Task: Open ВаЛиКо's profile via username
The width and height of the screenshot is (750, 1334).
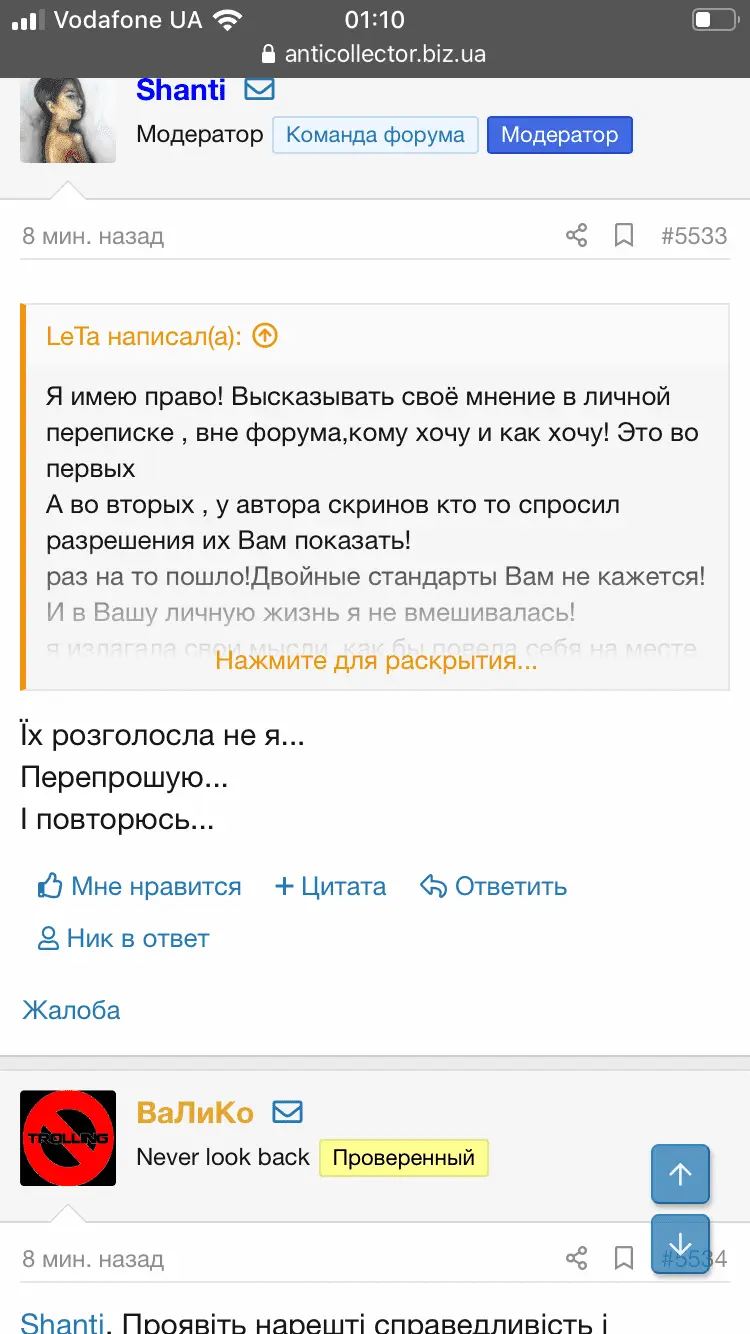Action: click(195, 1112)
